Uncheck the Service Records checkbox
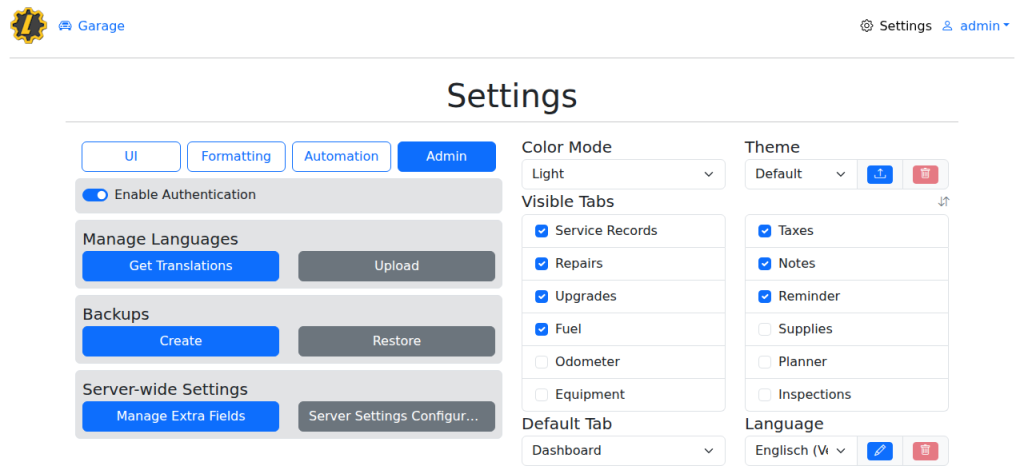Image resolution: width=1024 pixels, height=474 pixels. click(541, 231)
